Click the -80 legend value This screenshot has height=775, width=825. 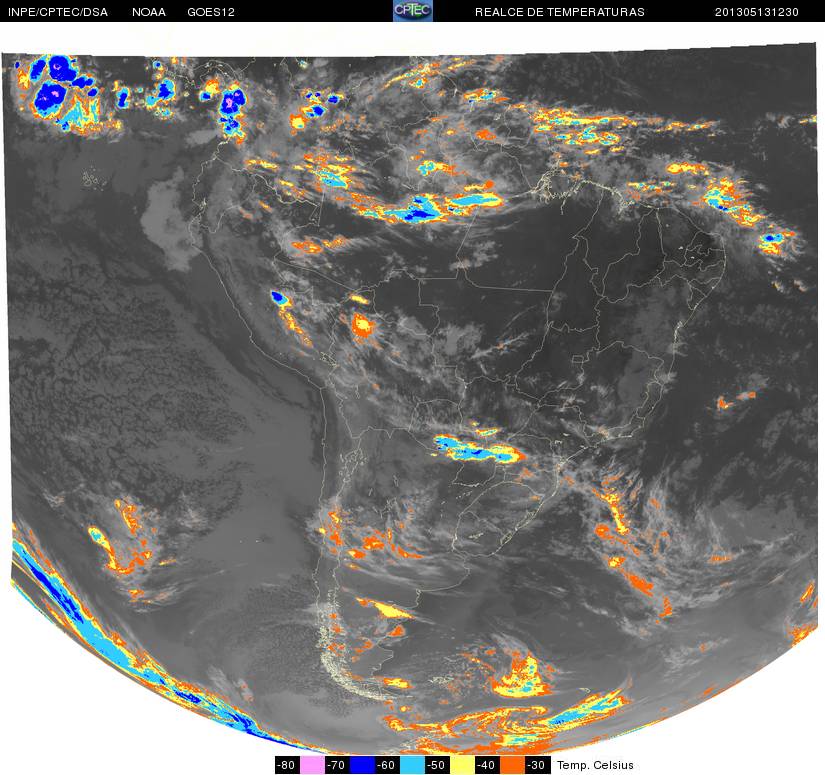click(287, 765)
